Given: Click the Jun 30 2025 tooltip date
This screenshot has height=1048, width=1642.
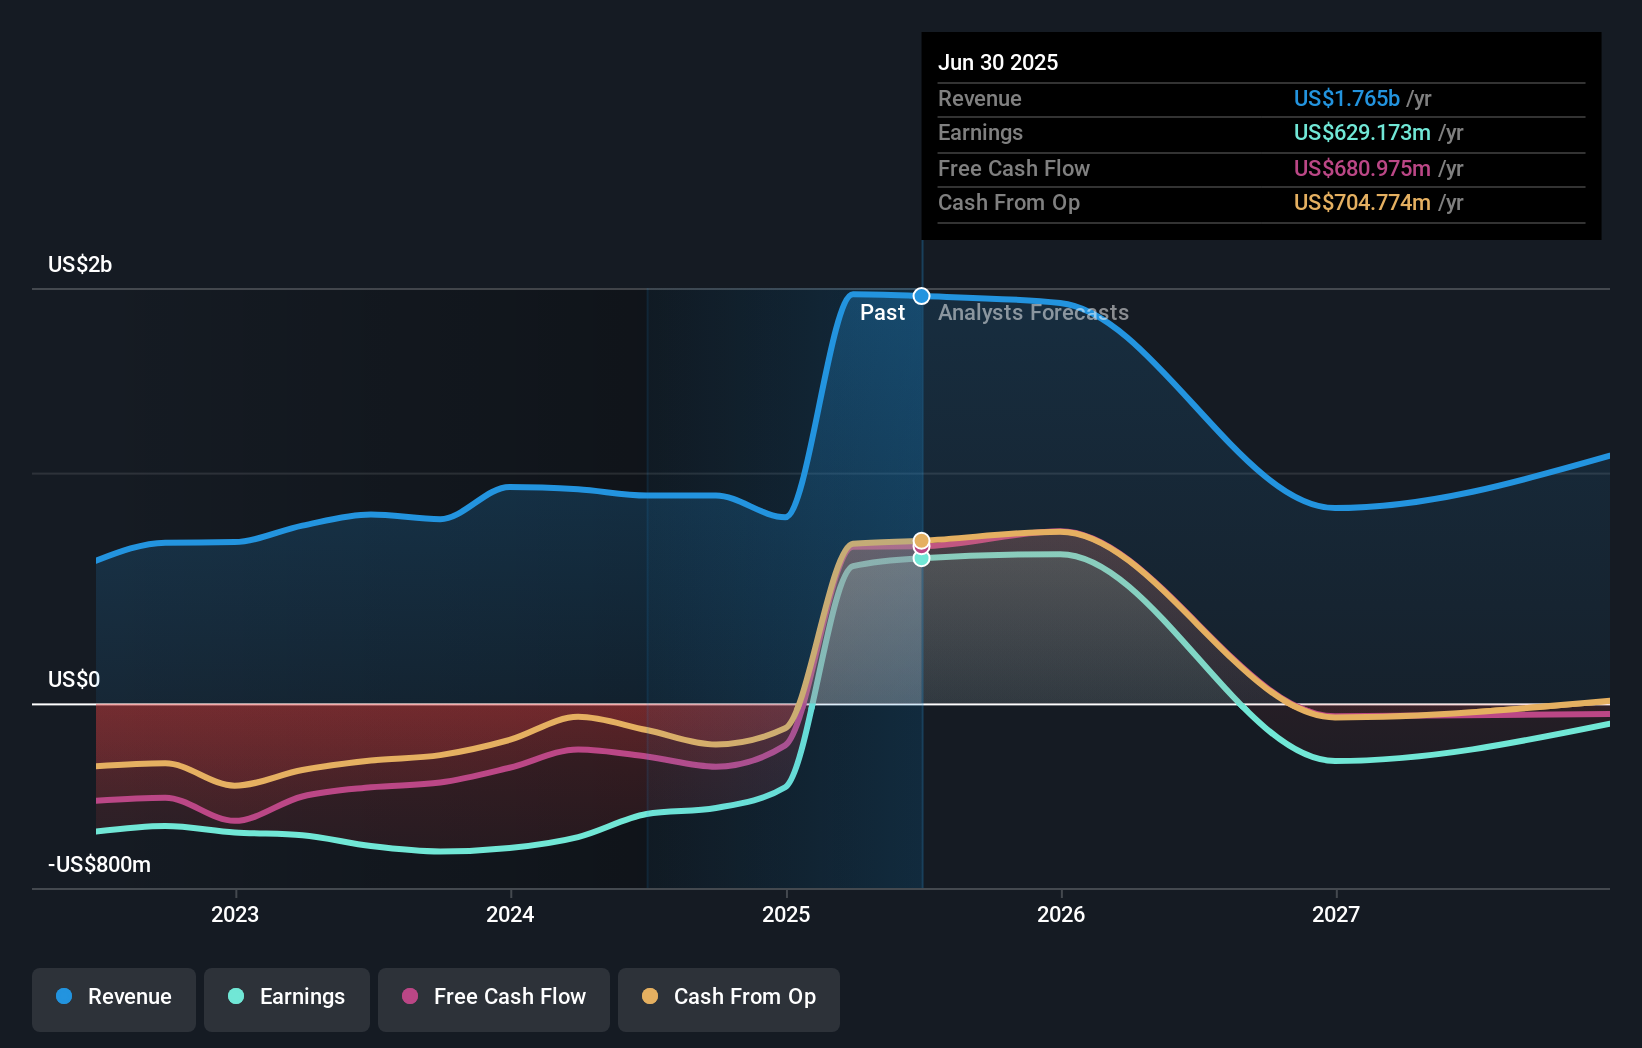Looking at the screenshot, I should [998, 62].
